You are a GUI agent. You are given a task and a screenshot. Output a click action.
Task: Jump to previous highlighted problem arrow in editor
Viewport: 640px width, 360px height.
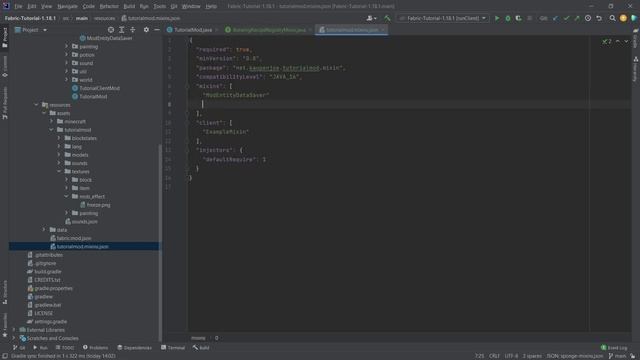(618, 42)
